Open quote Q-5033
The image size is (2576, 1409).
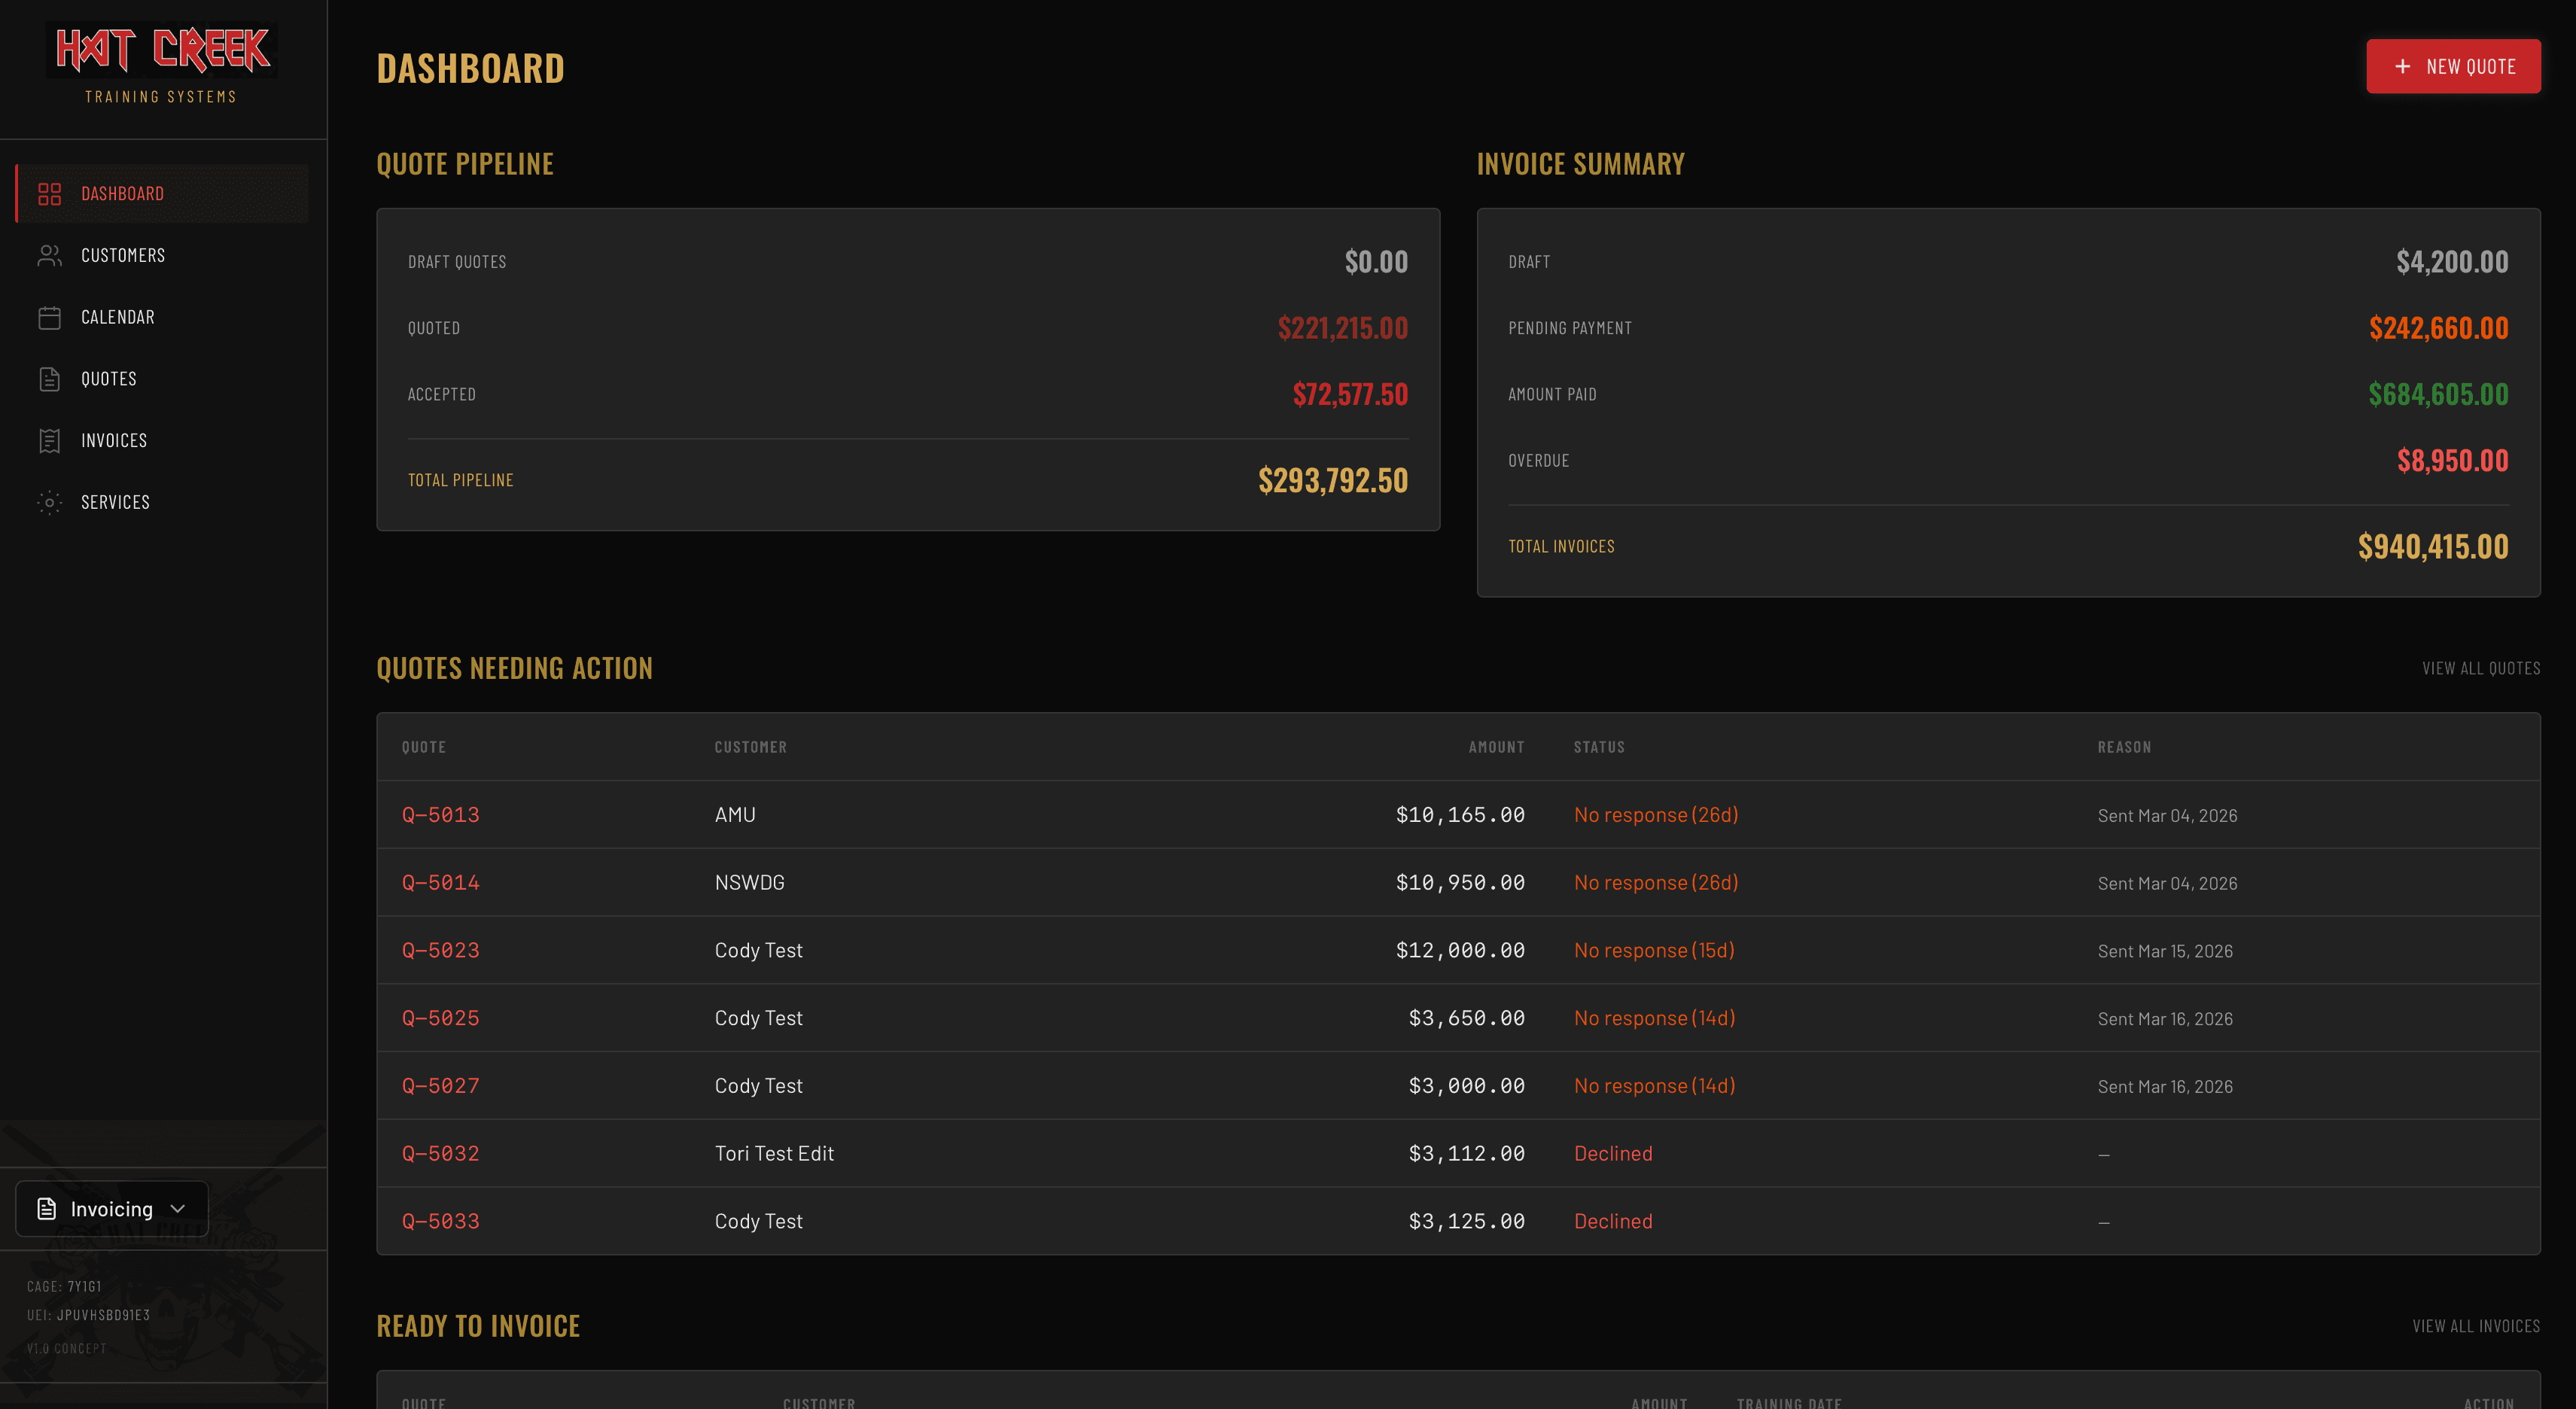[441, 1222]
